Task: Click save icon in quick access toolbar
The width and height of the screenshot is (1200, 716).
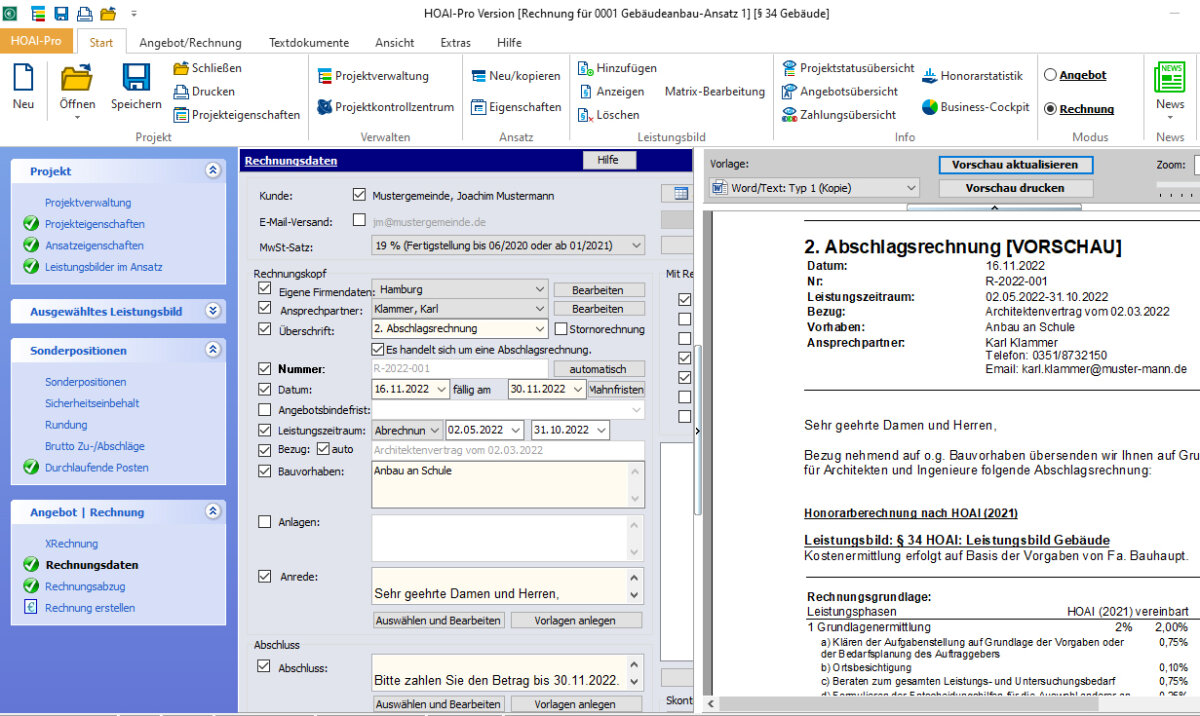Action: coord(61,13)
